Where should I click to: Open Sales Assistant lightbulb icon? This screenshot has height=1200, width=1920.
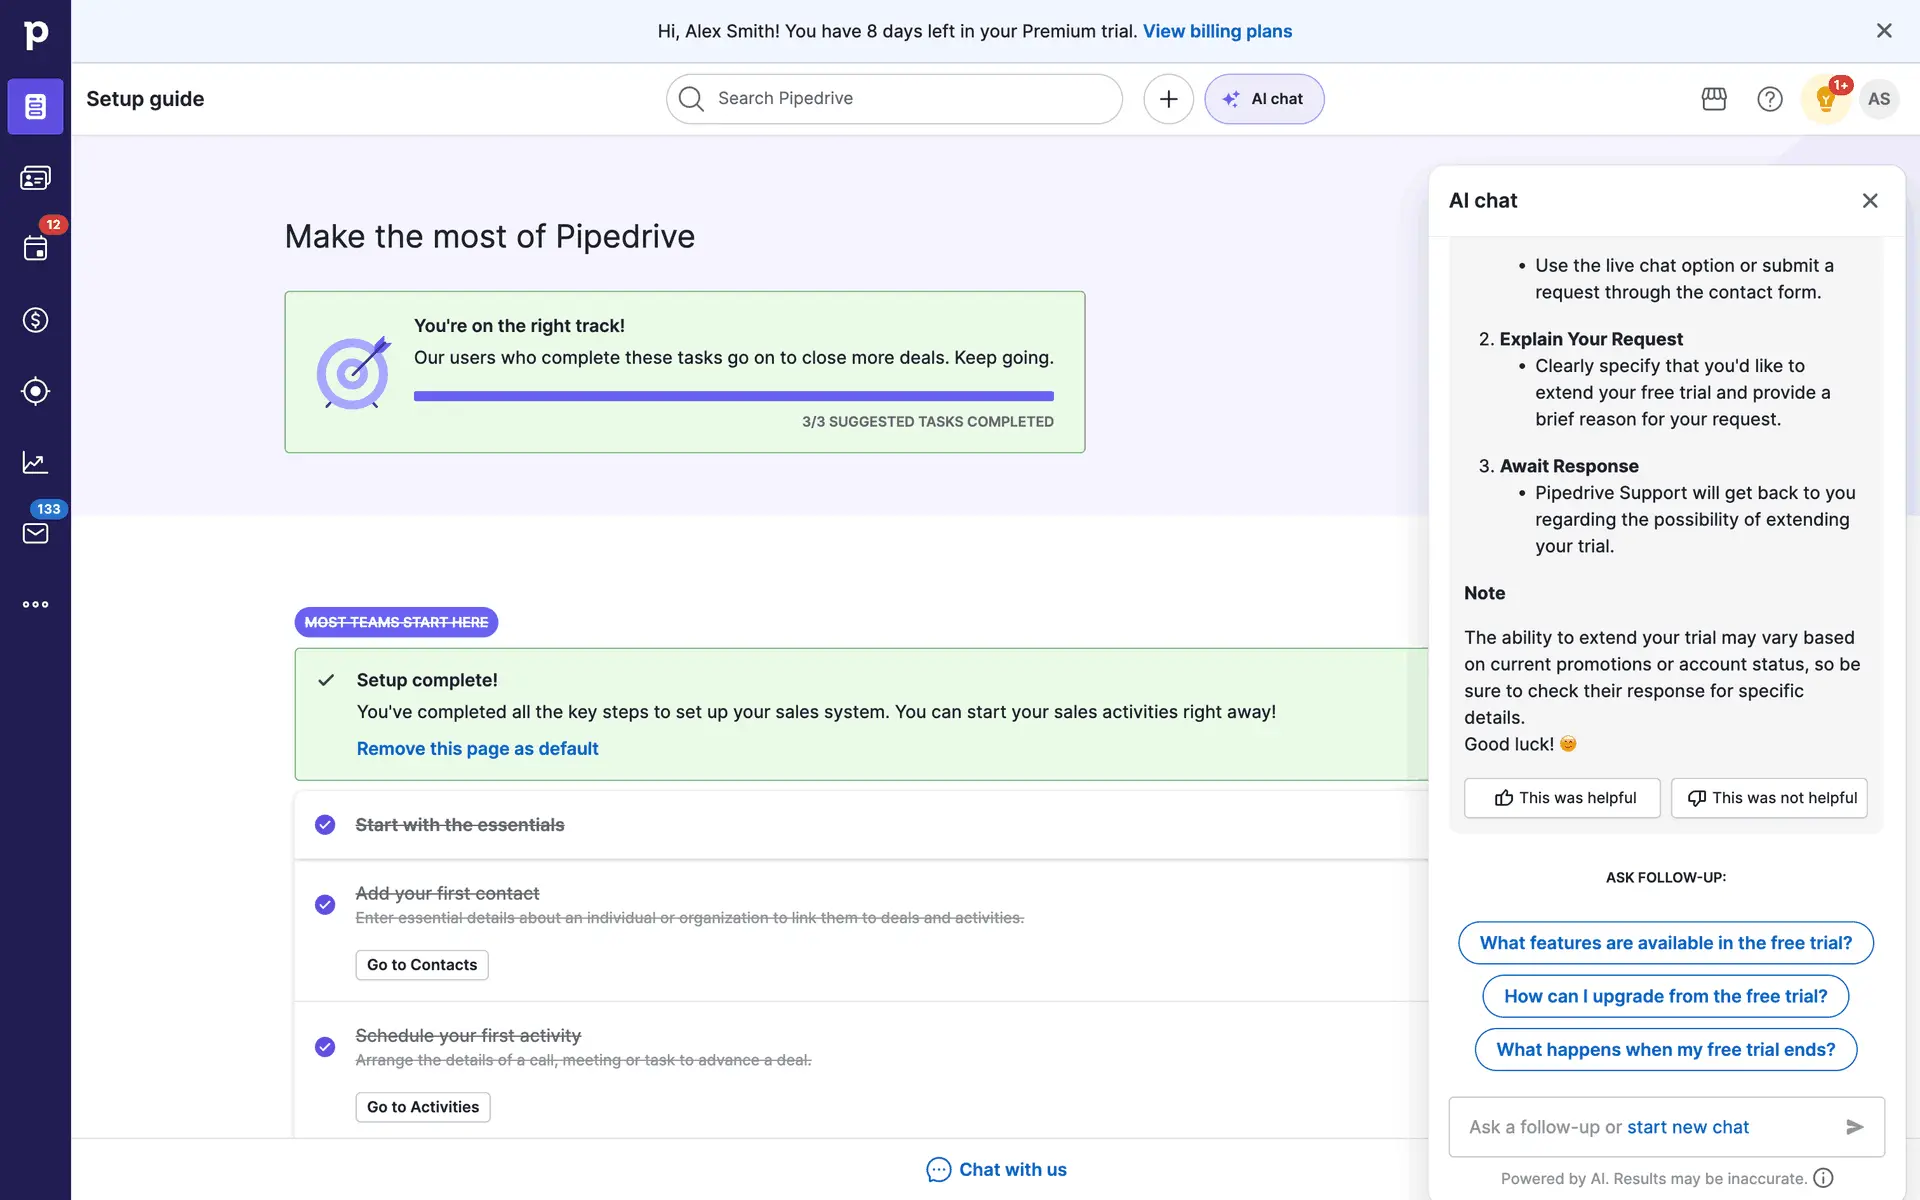click(1825, 99)
